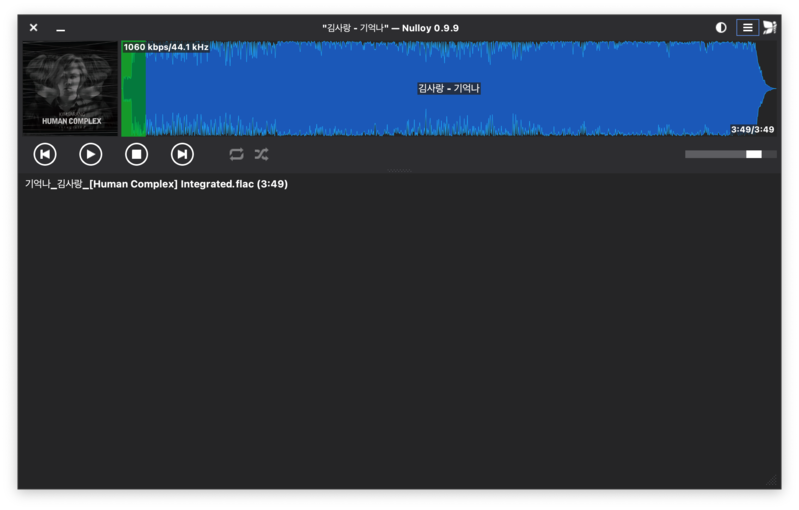Click the splitter handle above playlist
799x510 pixels.
pyautogui.click(x=400, y=171)
